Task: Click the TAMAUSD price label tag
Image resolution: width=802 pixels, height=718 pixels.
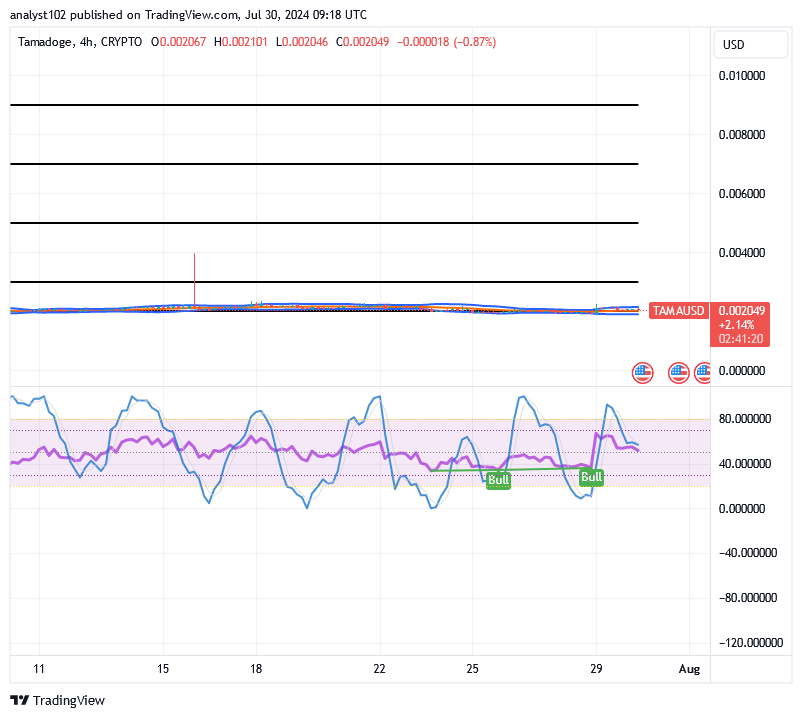Action: (679, 310)
